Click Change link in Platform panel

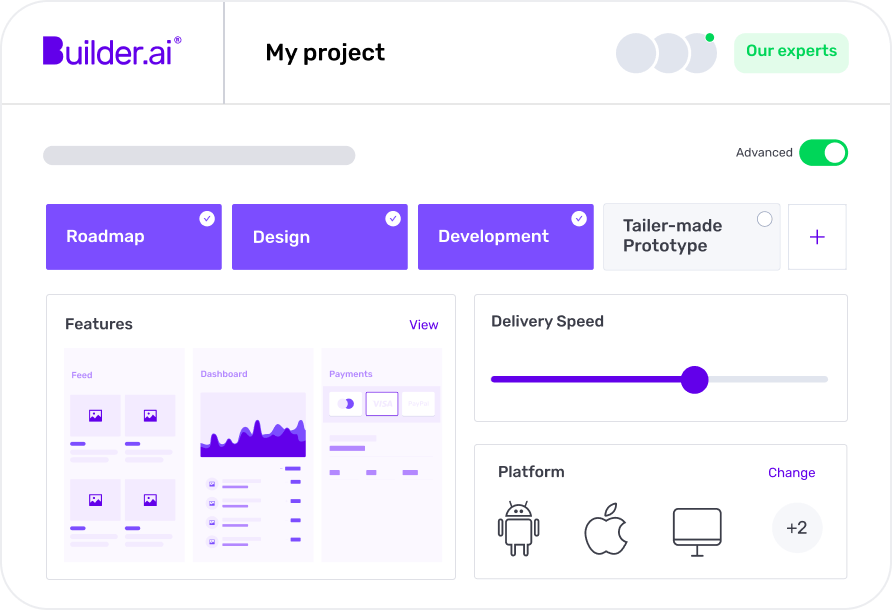tap(791, 473)
